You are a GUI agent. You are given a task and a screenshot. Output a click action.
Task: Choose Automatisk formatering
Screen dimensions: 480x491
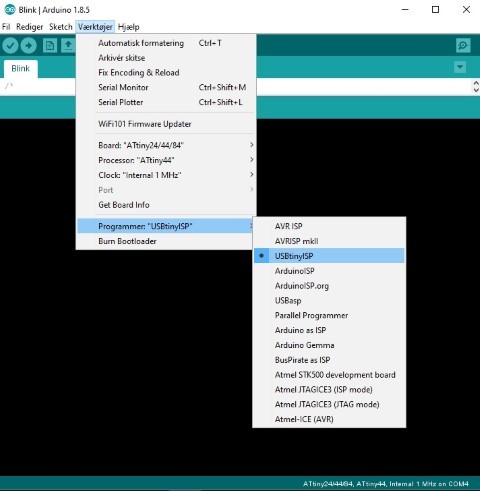[166, 43]
